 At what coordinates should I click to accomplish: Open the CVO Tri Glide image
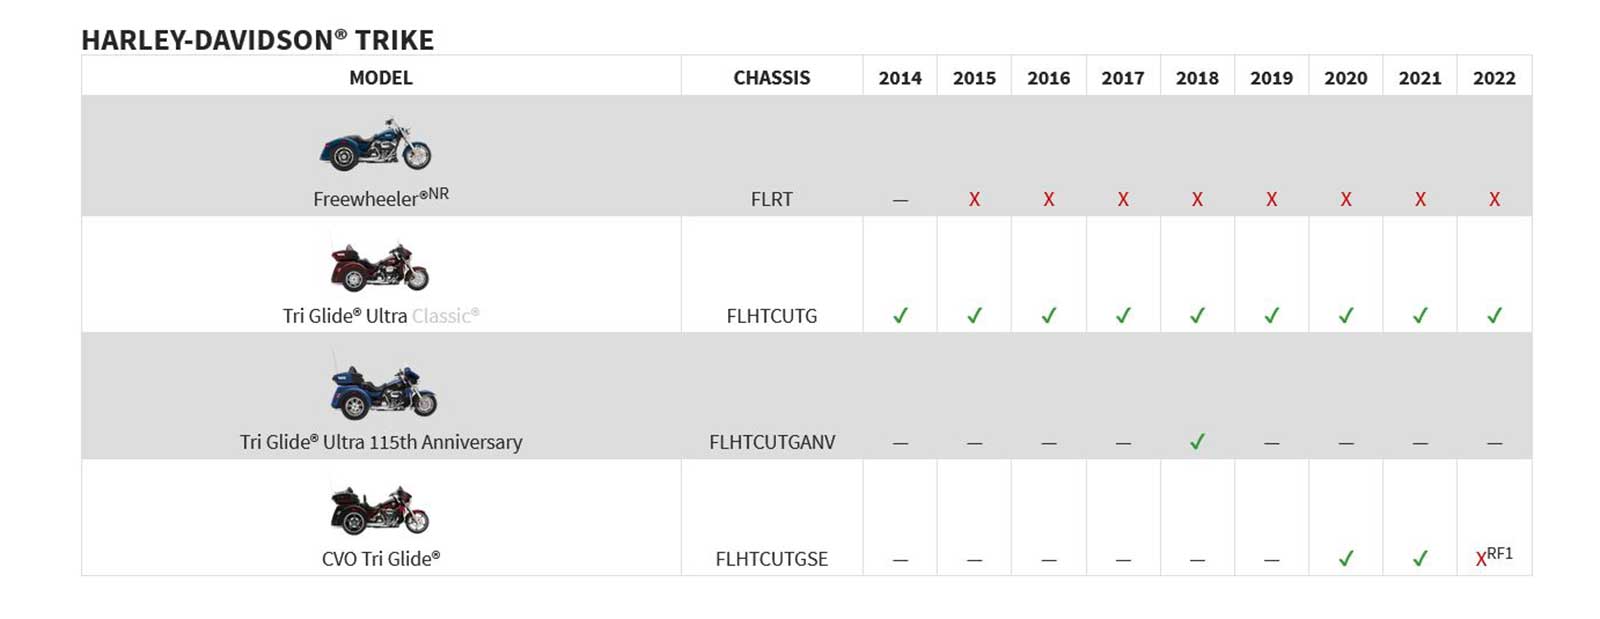click(380, 510)
